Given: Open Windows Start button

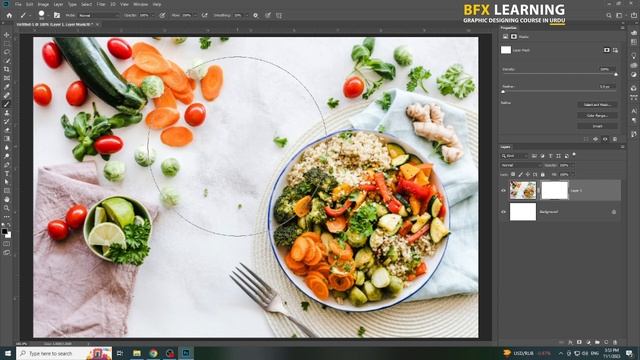Looking at the screenshot, I should [x=7, y=353].
